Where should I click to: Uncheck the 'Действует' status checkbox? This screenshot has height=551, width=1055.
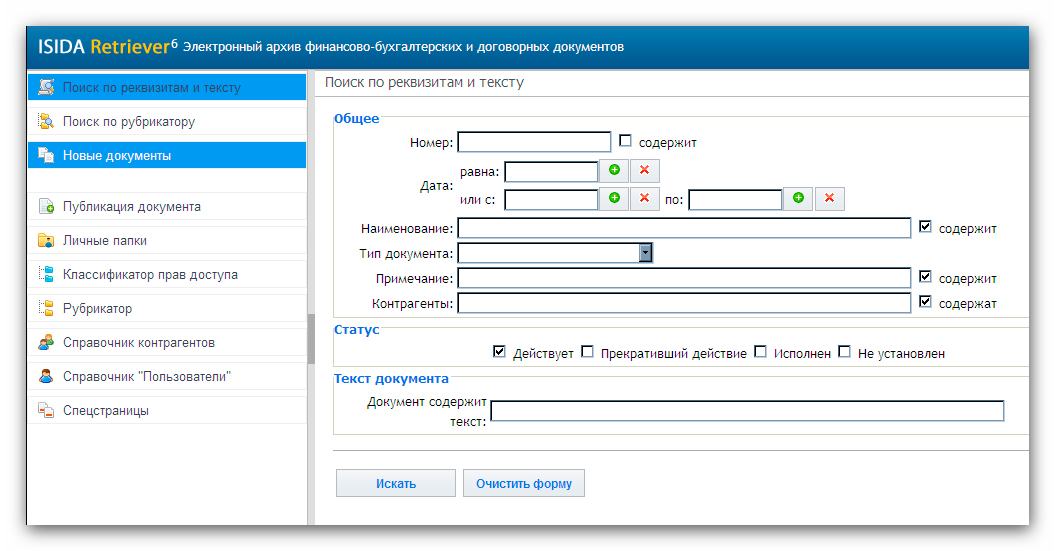pos(499,351)
